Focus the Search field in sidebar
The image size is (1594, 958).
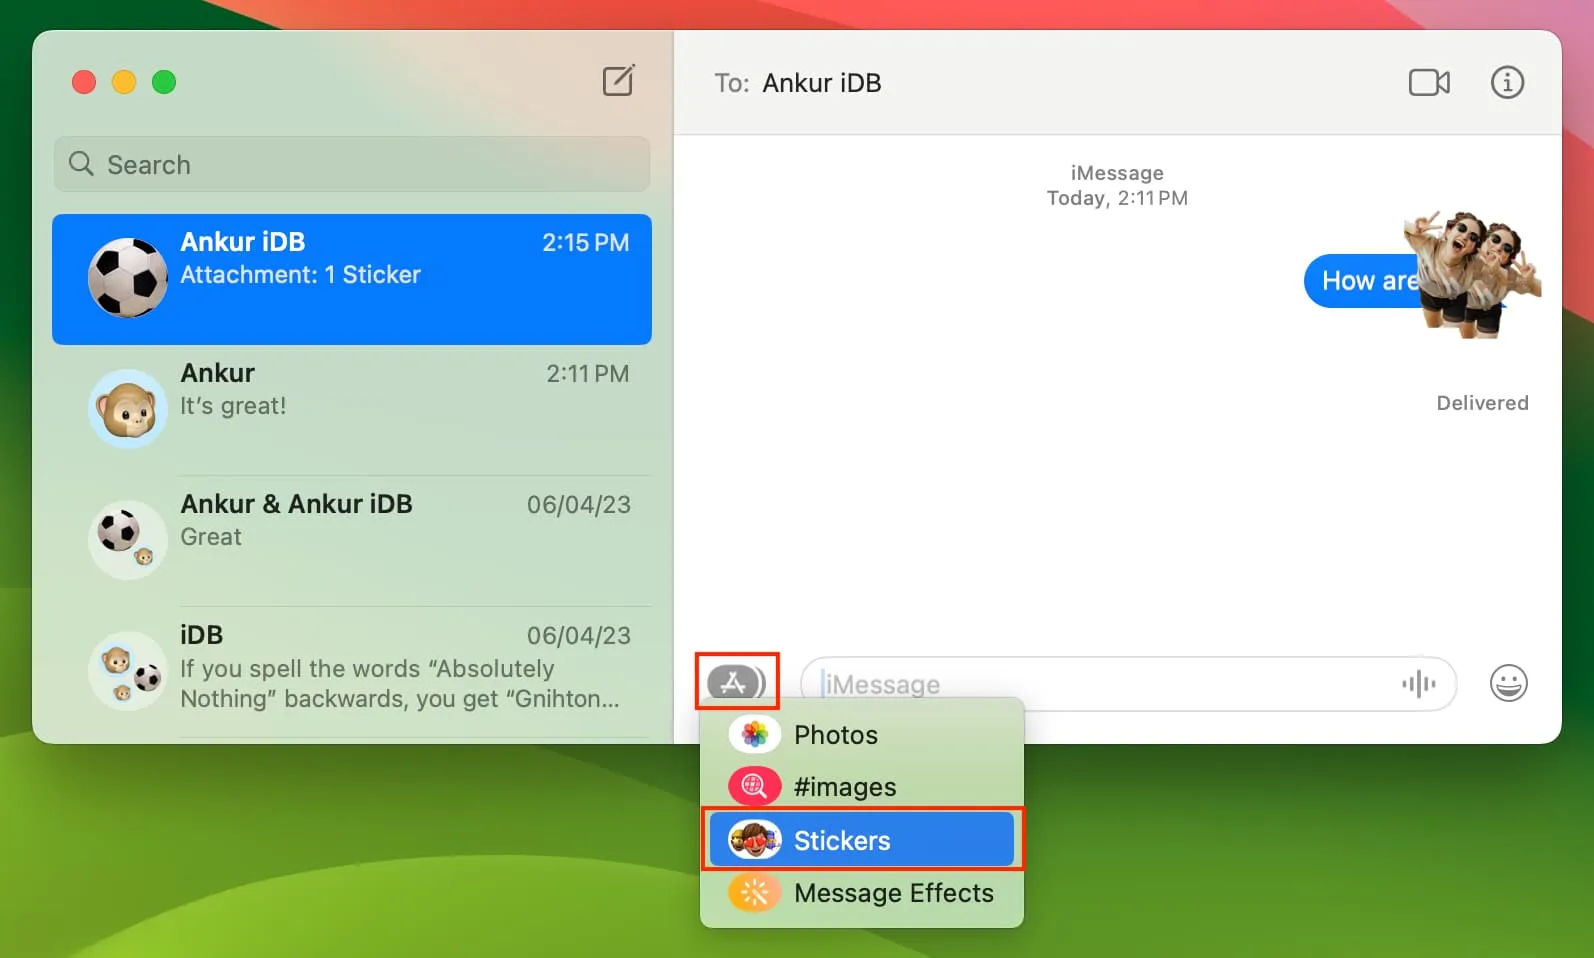point(352,164)
